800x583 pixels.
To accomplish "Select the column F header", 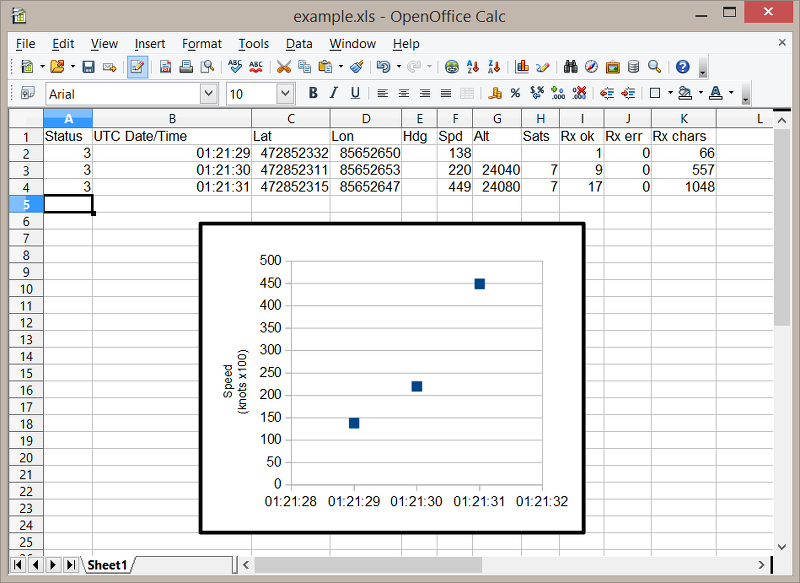I will tap(454, 119).
